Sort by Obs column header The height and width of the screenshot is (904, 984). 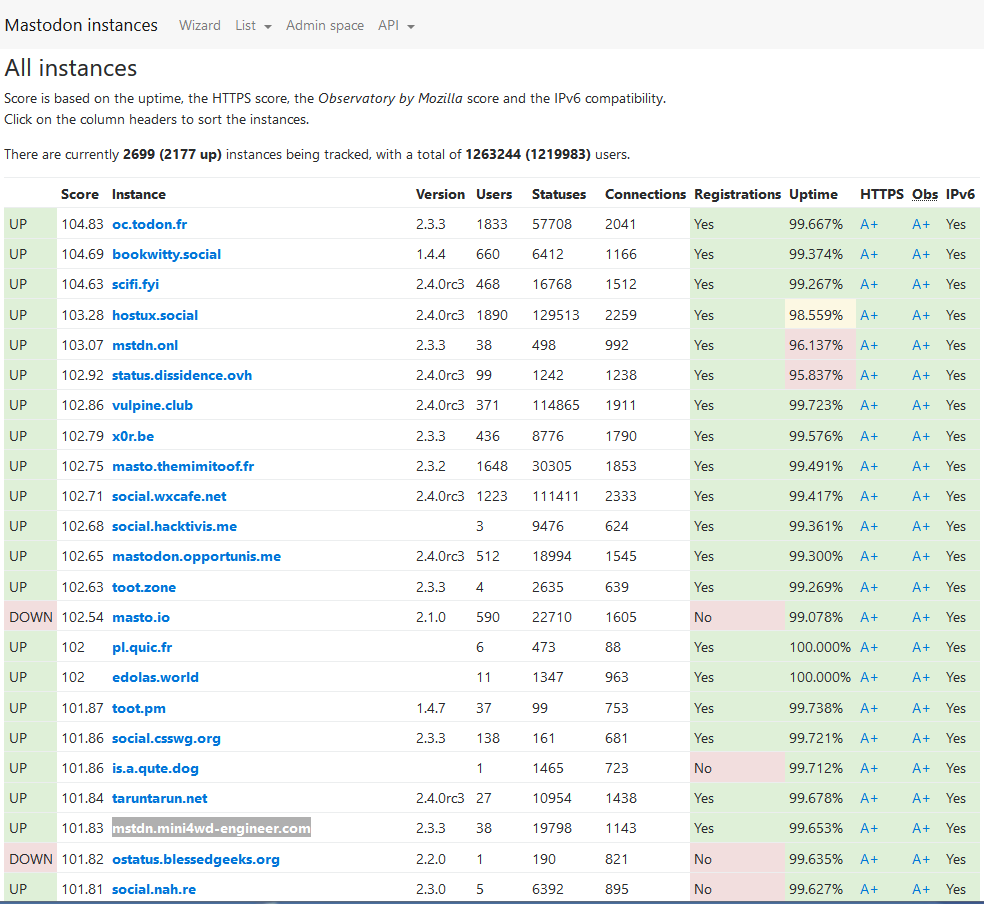925,194
